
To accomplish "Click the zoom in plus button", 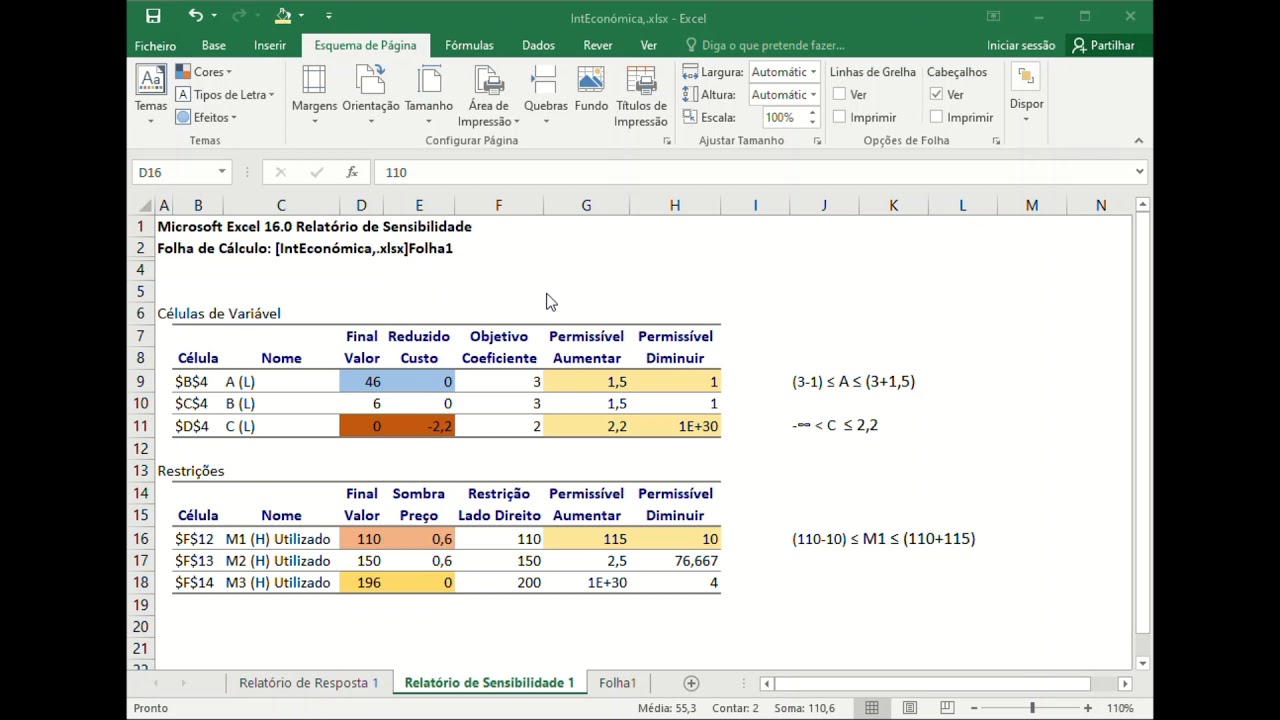I will pyautogui.click(x=1088, y=708).
